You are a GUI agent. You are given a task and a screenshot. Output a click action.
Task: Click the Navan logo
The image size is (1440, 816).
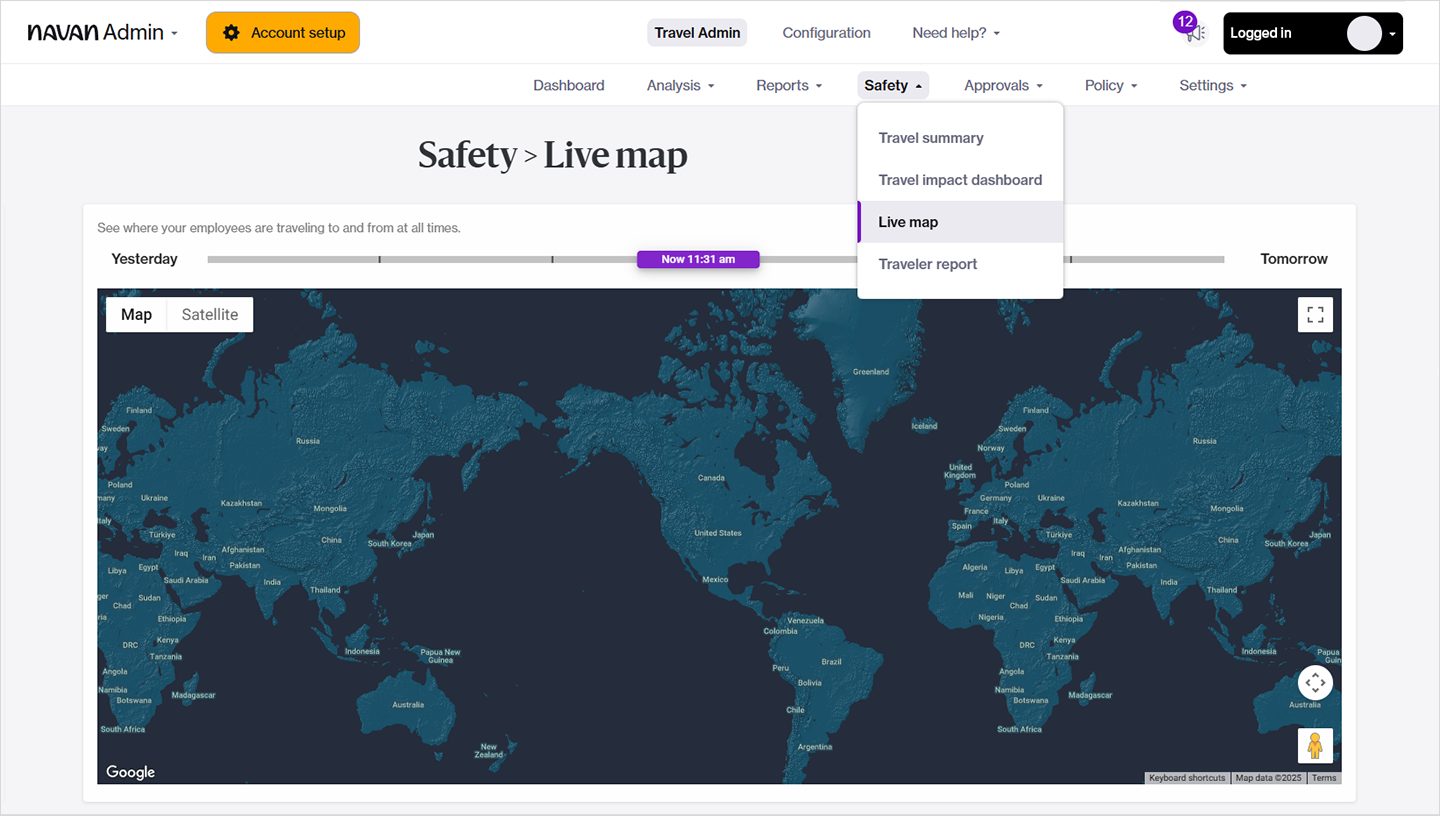point(76,33)
